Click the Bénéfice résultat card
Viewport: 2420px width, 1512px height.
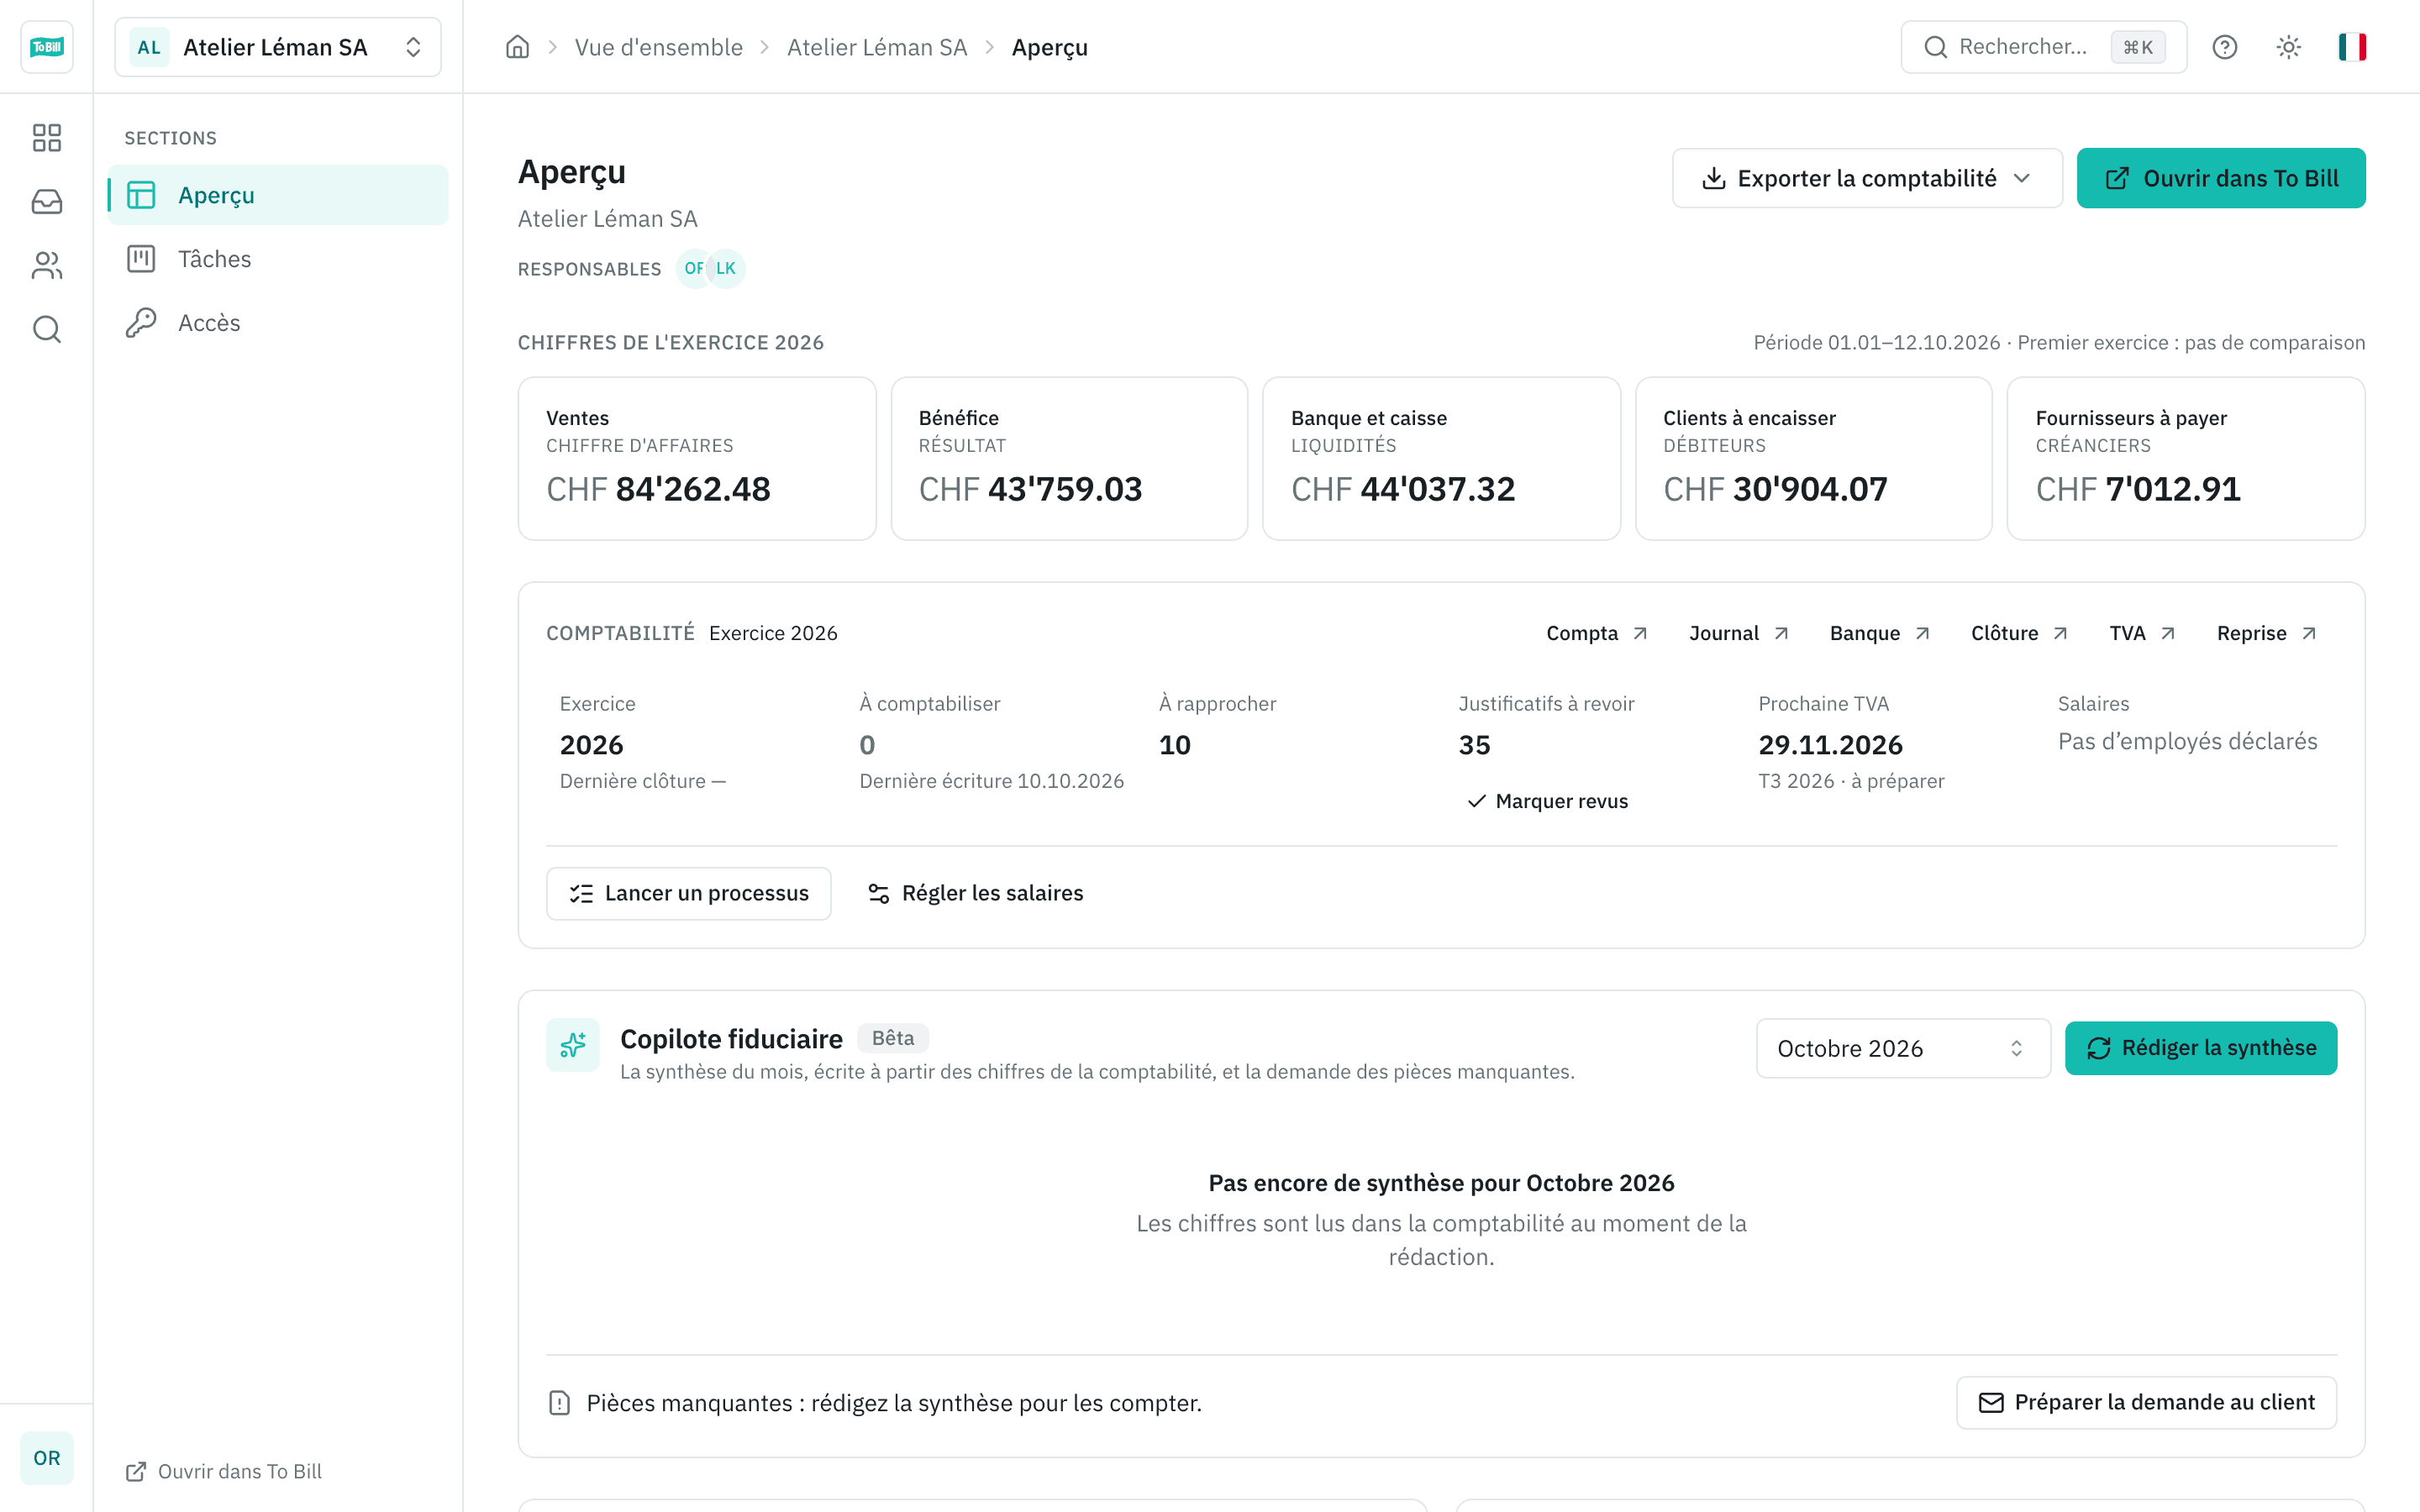(x=1069, y=458)
